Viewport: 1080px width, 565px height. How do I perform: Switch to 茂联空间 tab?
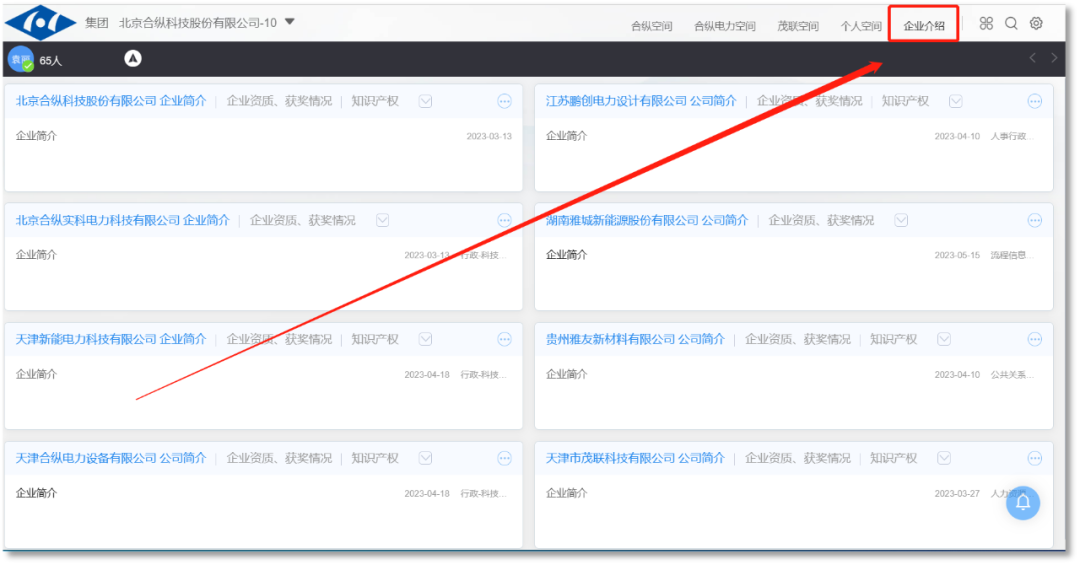click(798, 26)
